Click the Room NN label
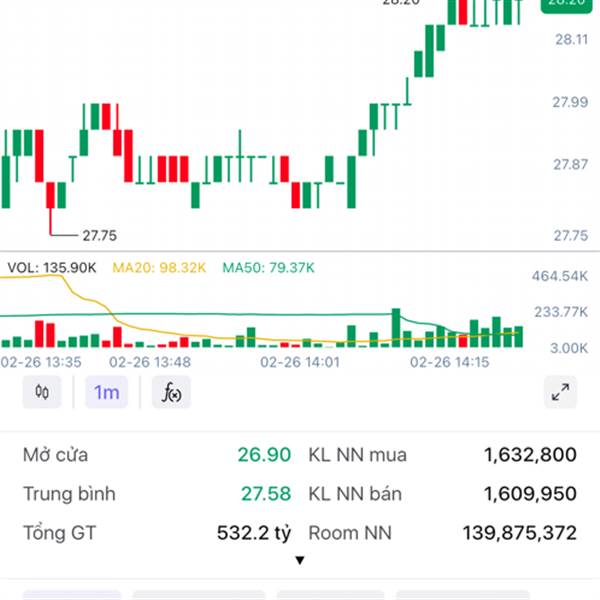Viewport: 600px width, 600px height. point(350,533)
